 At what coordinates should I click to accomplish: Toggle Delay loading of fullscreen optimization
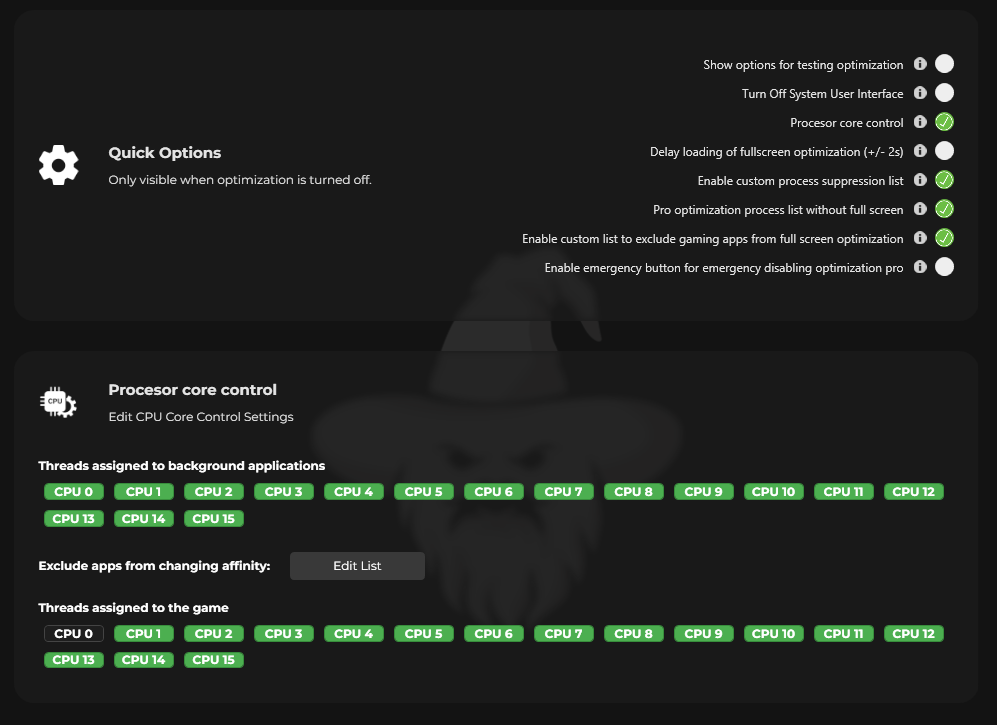click(943, 151)
